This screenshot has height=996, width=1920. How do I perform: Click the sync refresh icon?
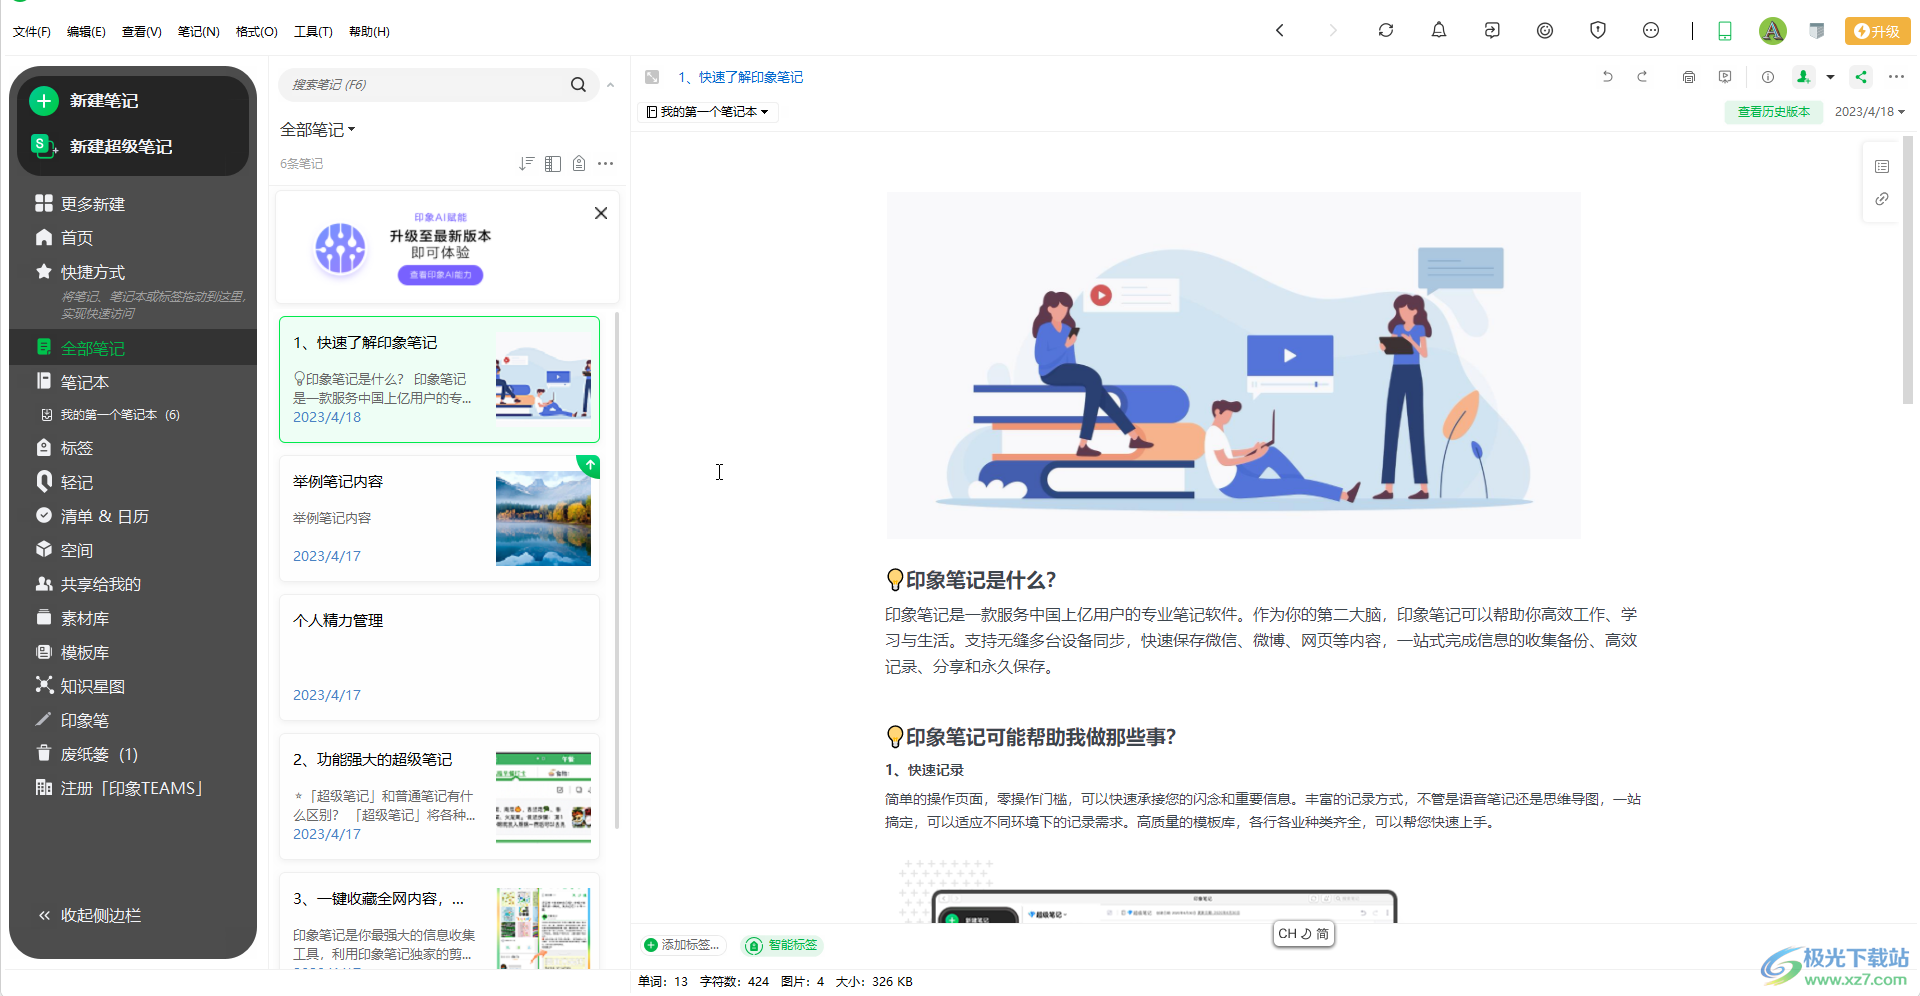pos(1386,30)
